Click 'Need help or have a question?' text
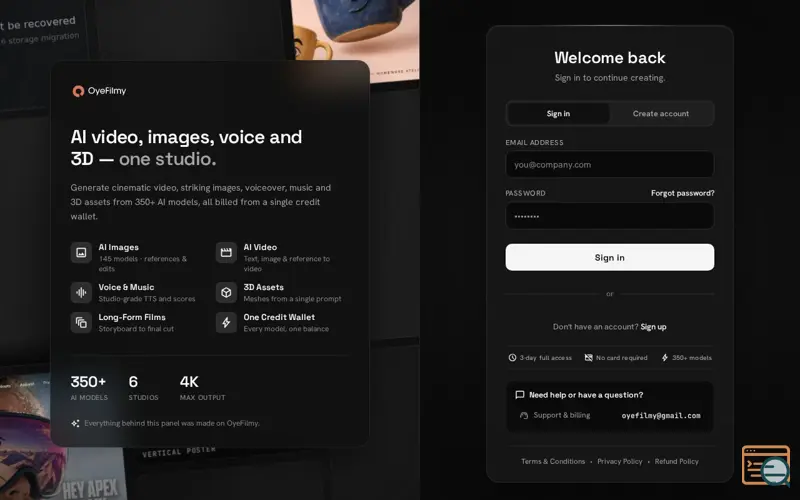 [586, 395]
